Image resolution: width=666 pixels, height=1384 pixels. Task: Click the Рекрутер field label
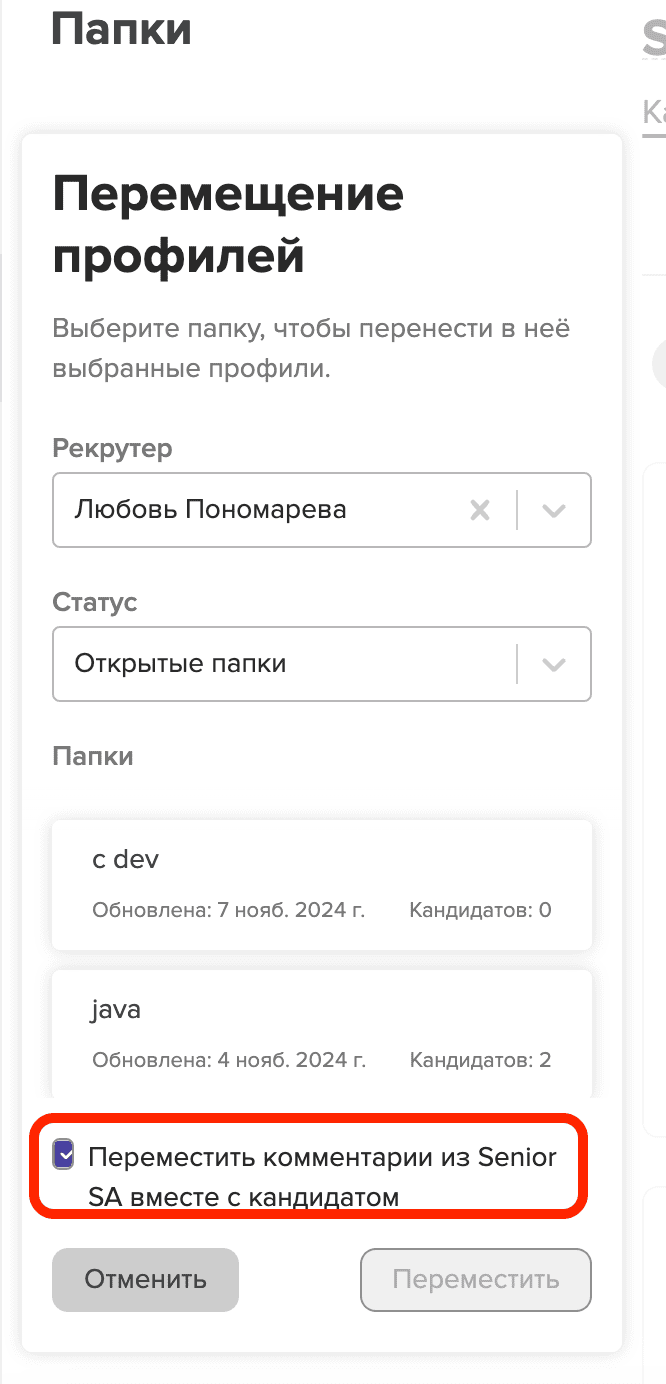coord(112,448)
